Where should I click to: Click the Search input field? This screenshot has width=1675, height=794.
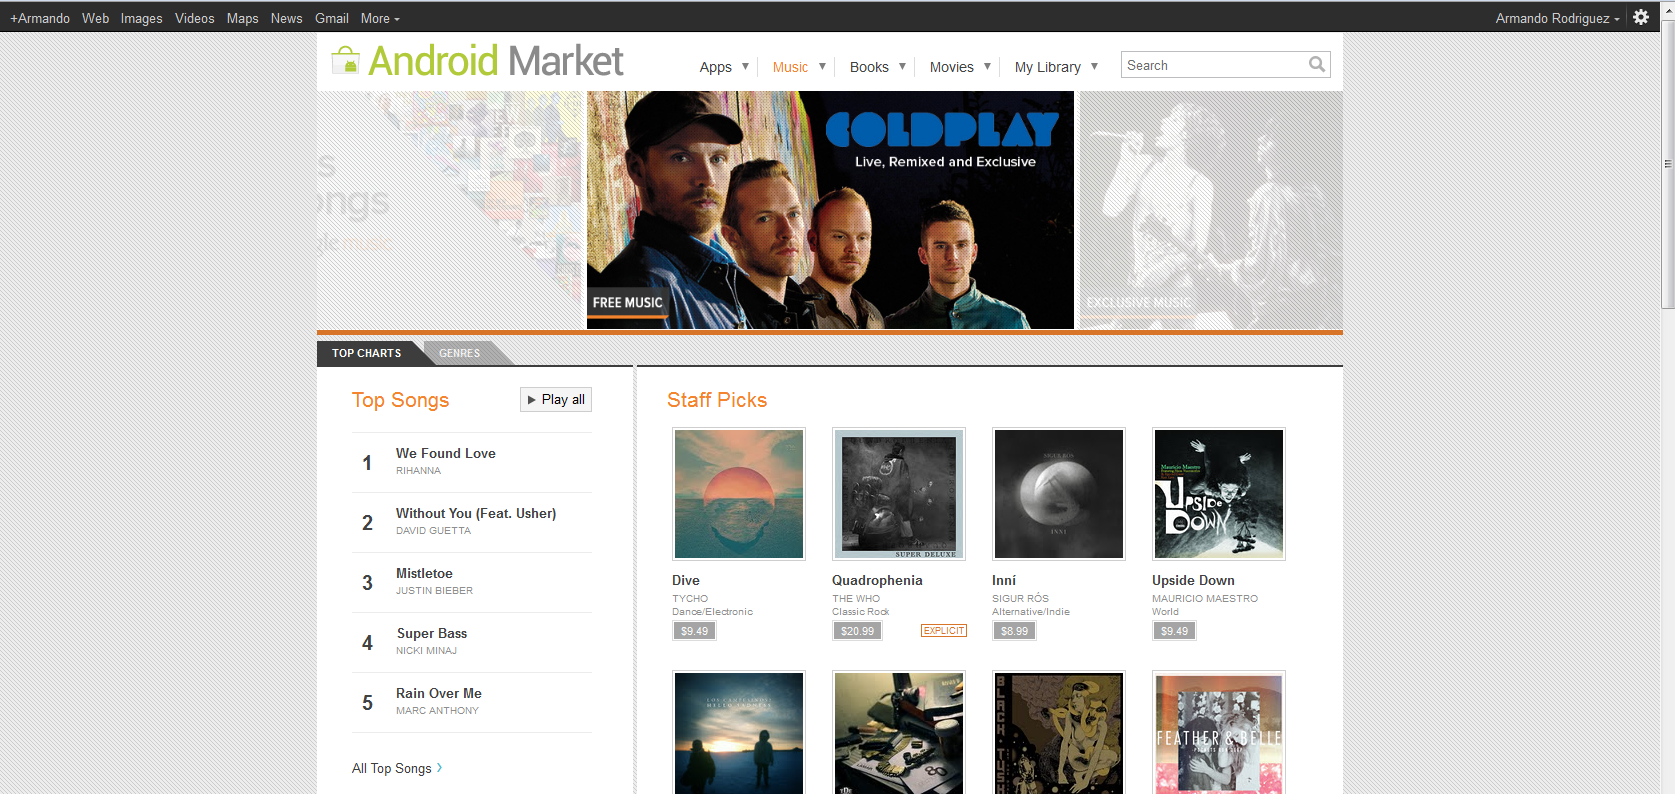click(1214, 65)
